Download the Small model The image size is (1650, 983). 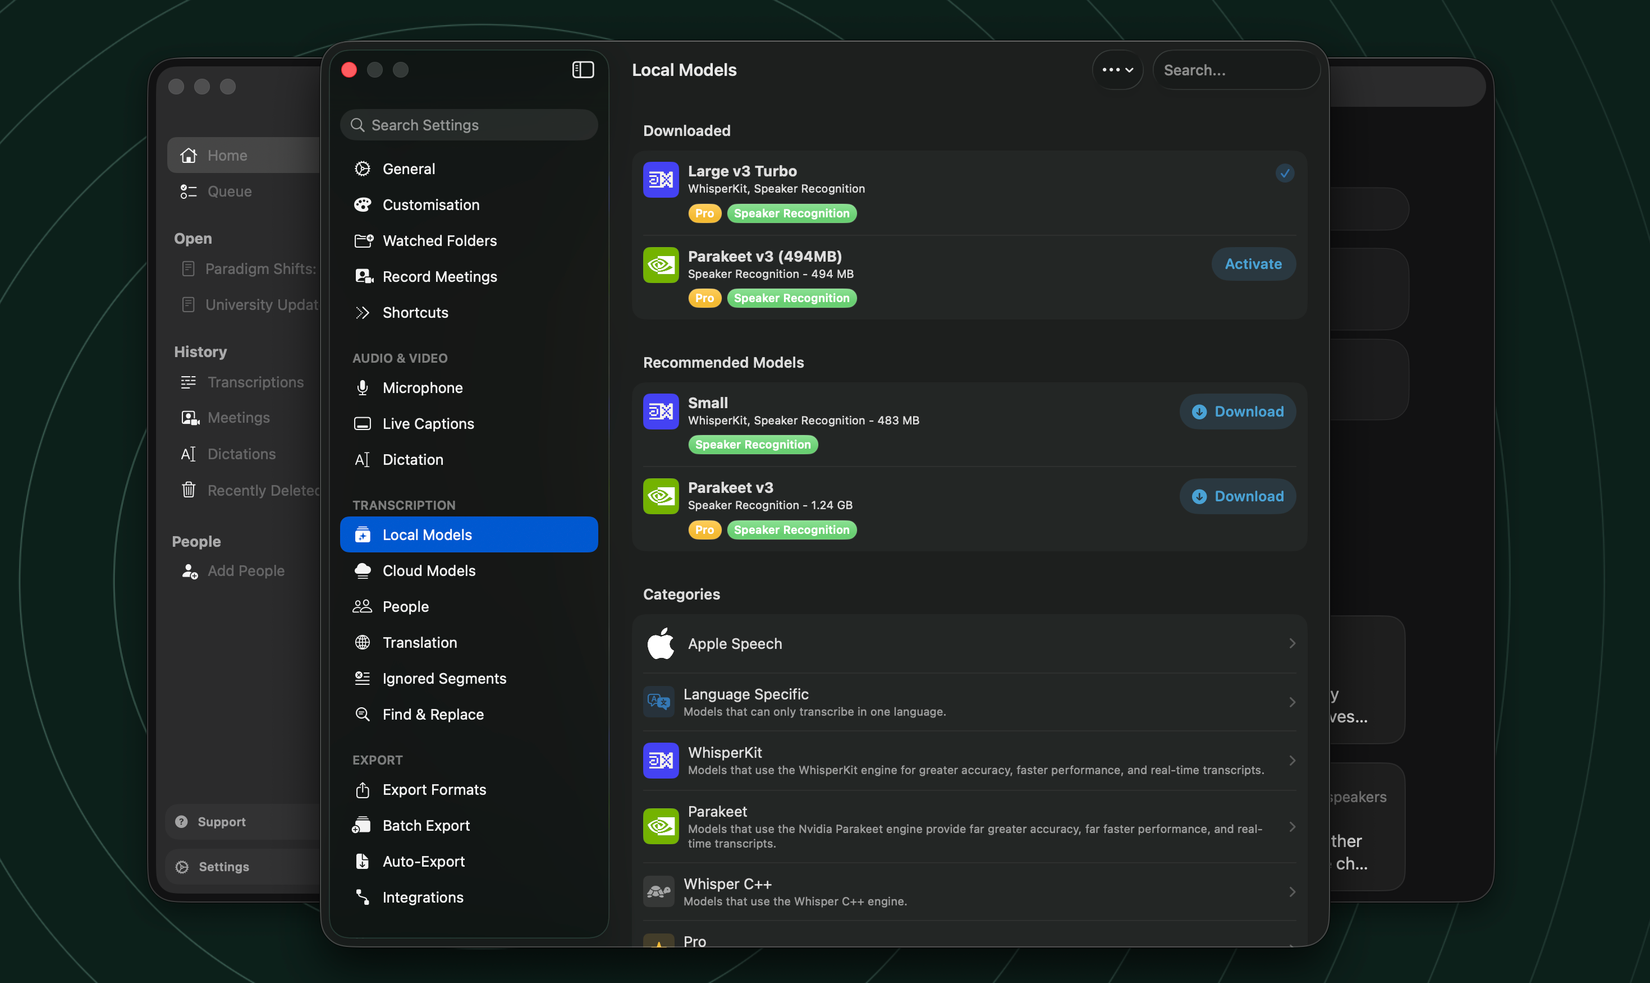click(1237, 412)
